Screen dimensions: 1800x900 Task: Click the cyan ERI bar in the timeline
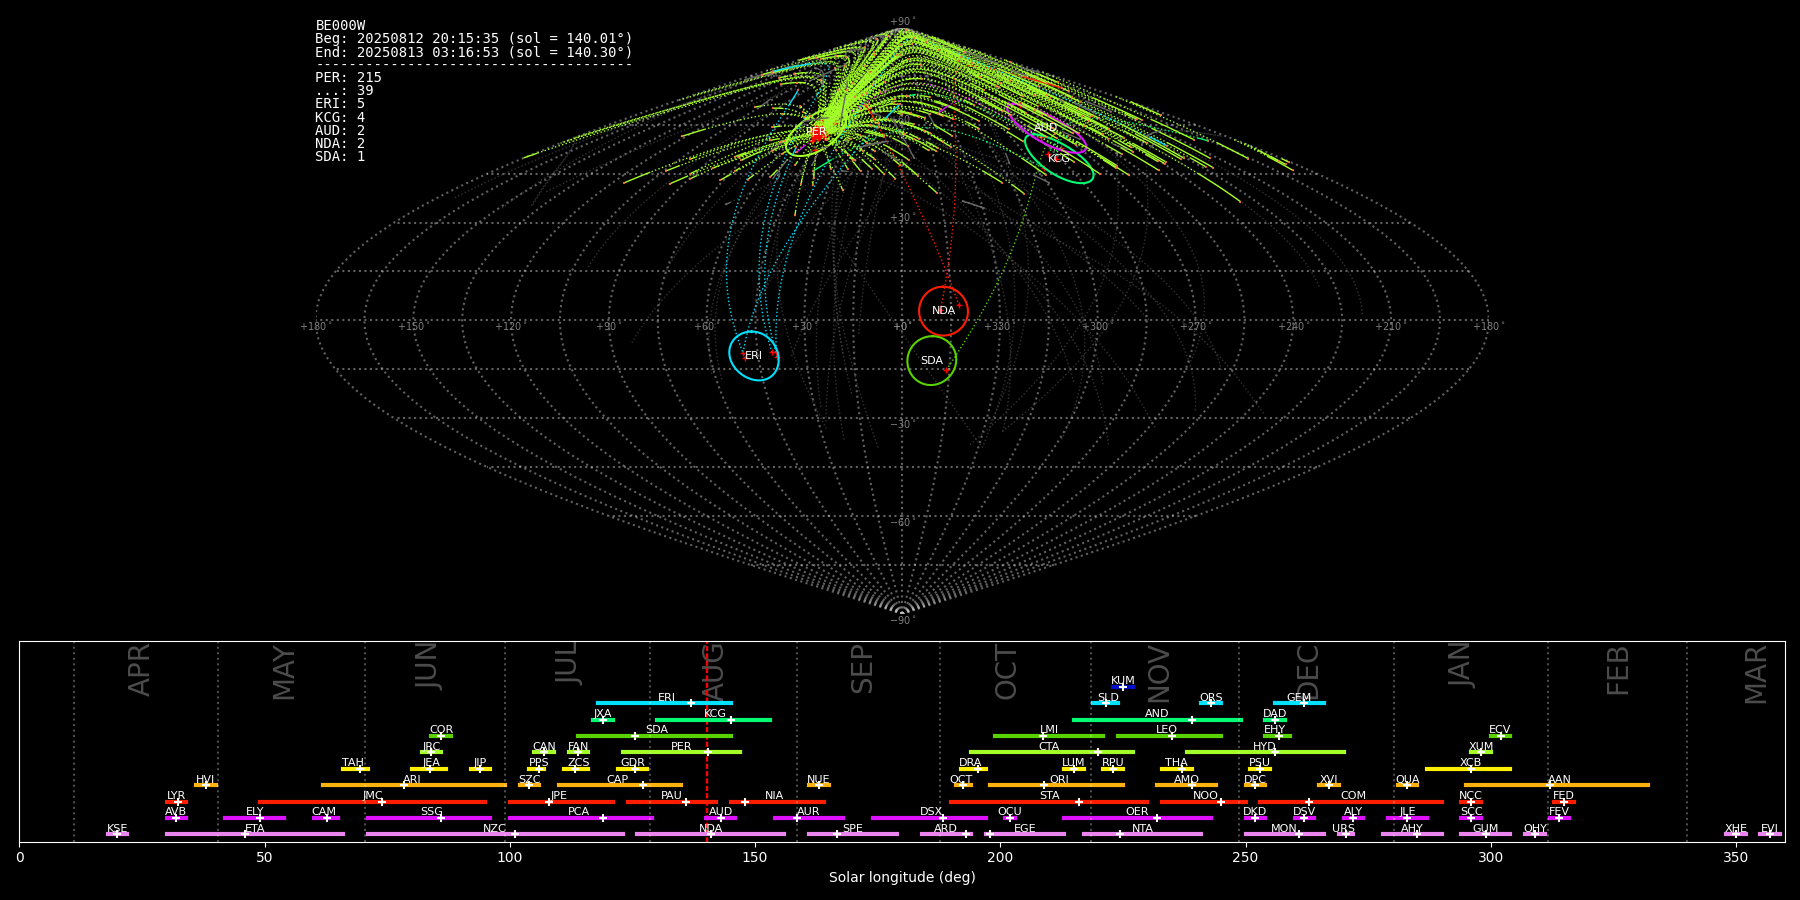coord(664,703)
